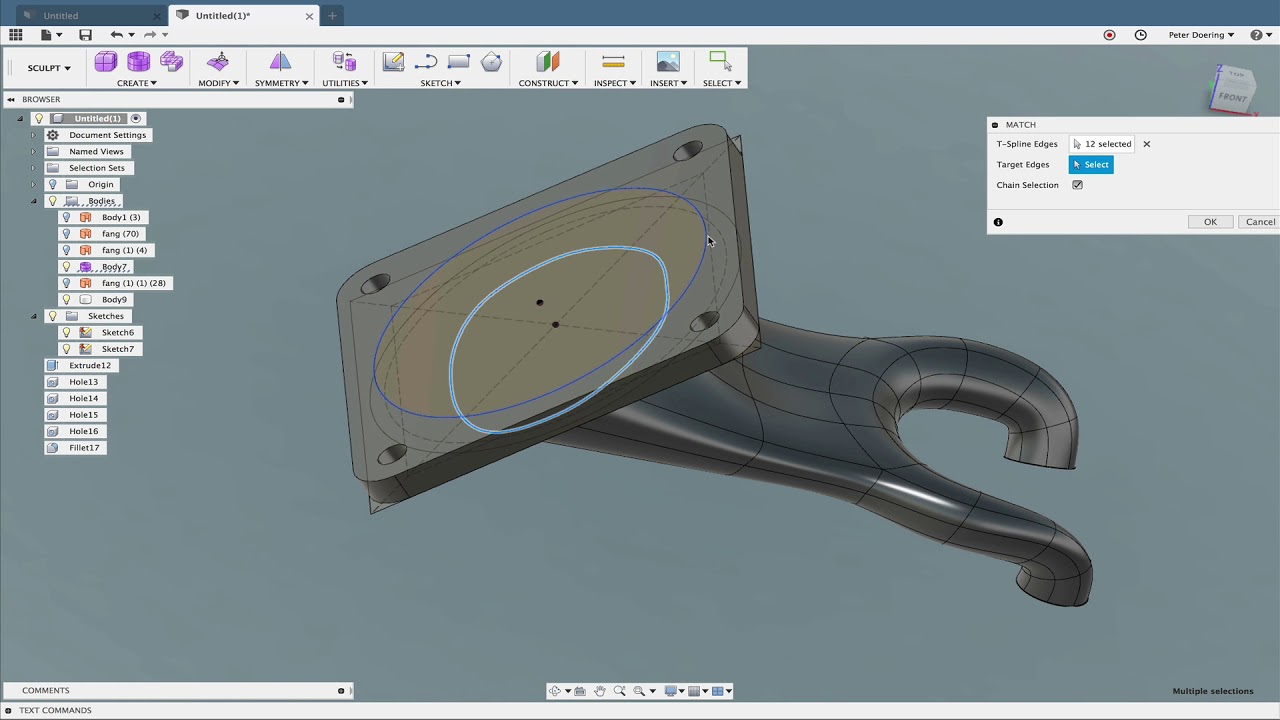Click the Measure icon above Inspect
The image size is (1280, 720).
613,62
